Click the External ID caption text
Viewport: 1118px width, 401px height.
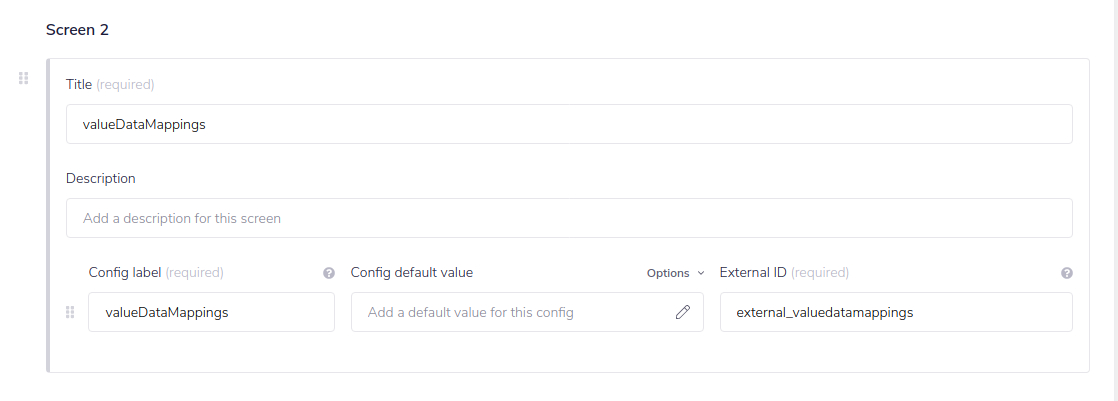753,272
